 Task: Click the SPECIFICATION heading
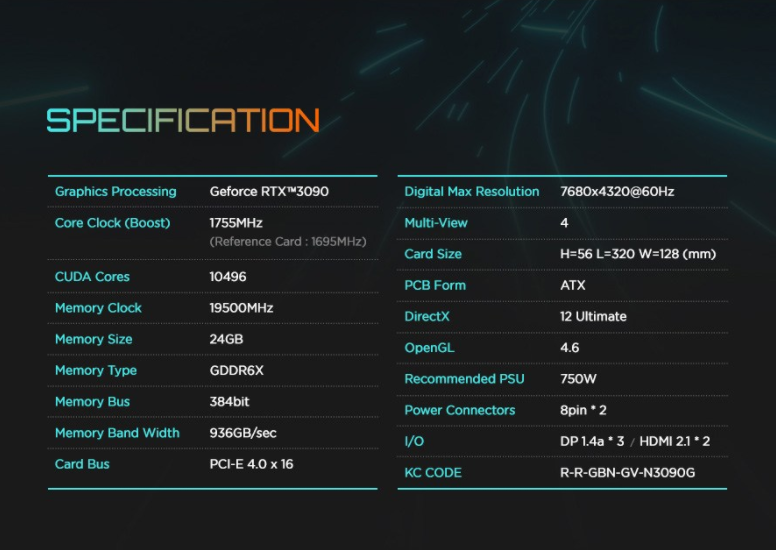point(183,120)
